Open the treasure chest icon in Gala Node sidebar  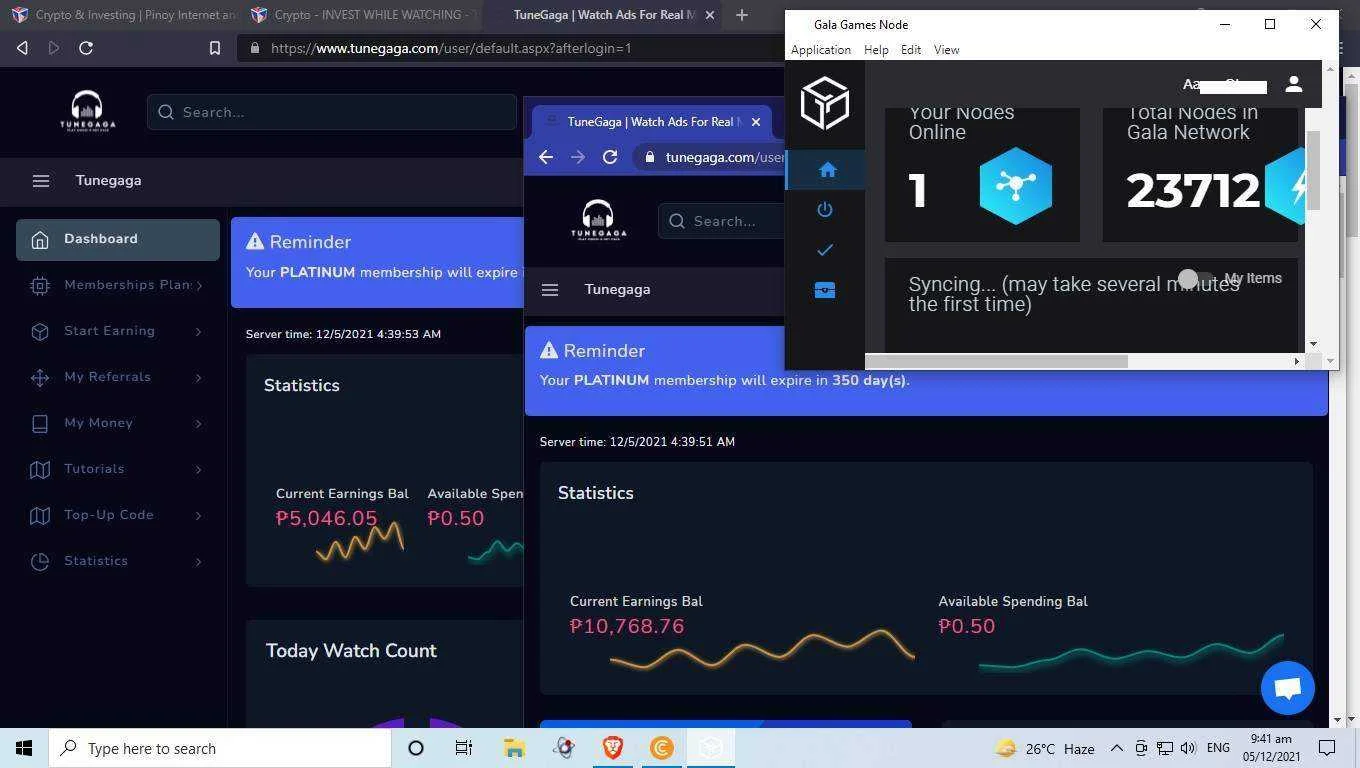(x=825, y=290)
